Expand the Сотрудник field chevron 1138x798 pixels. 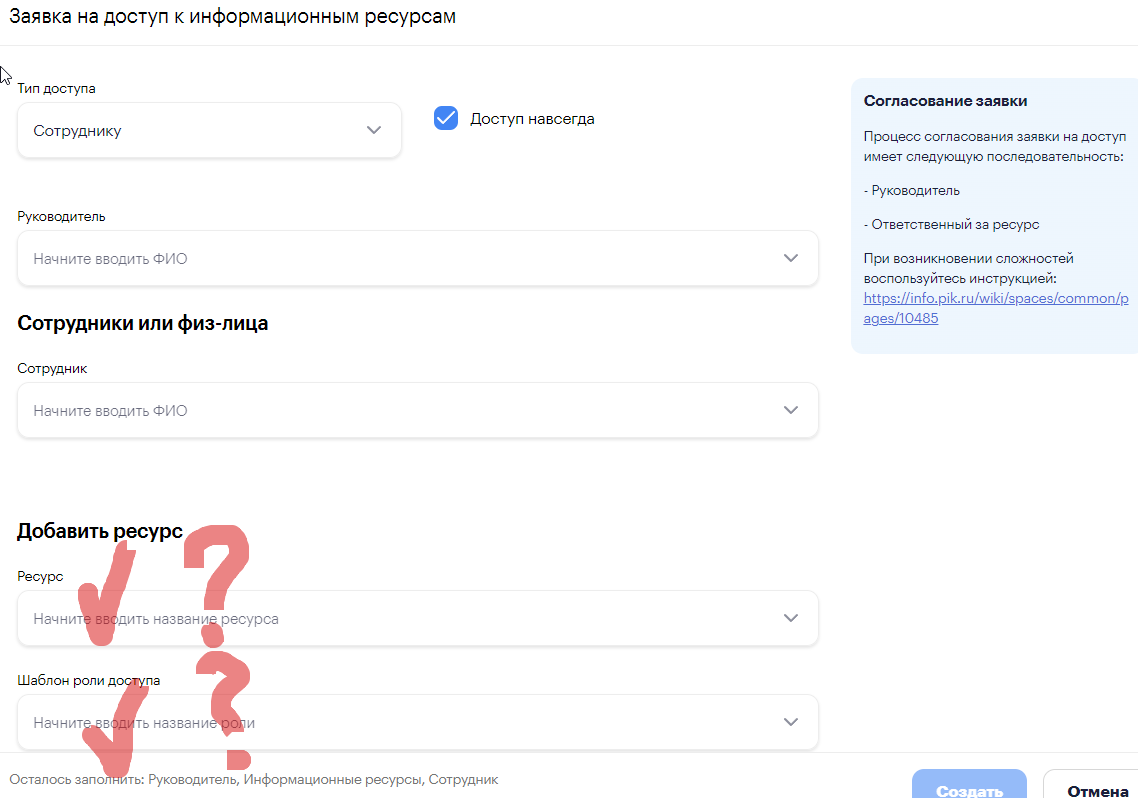pyautogui.click(x=791, y=410)
